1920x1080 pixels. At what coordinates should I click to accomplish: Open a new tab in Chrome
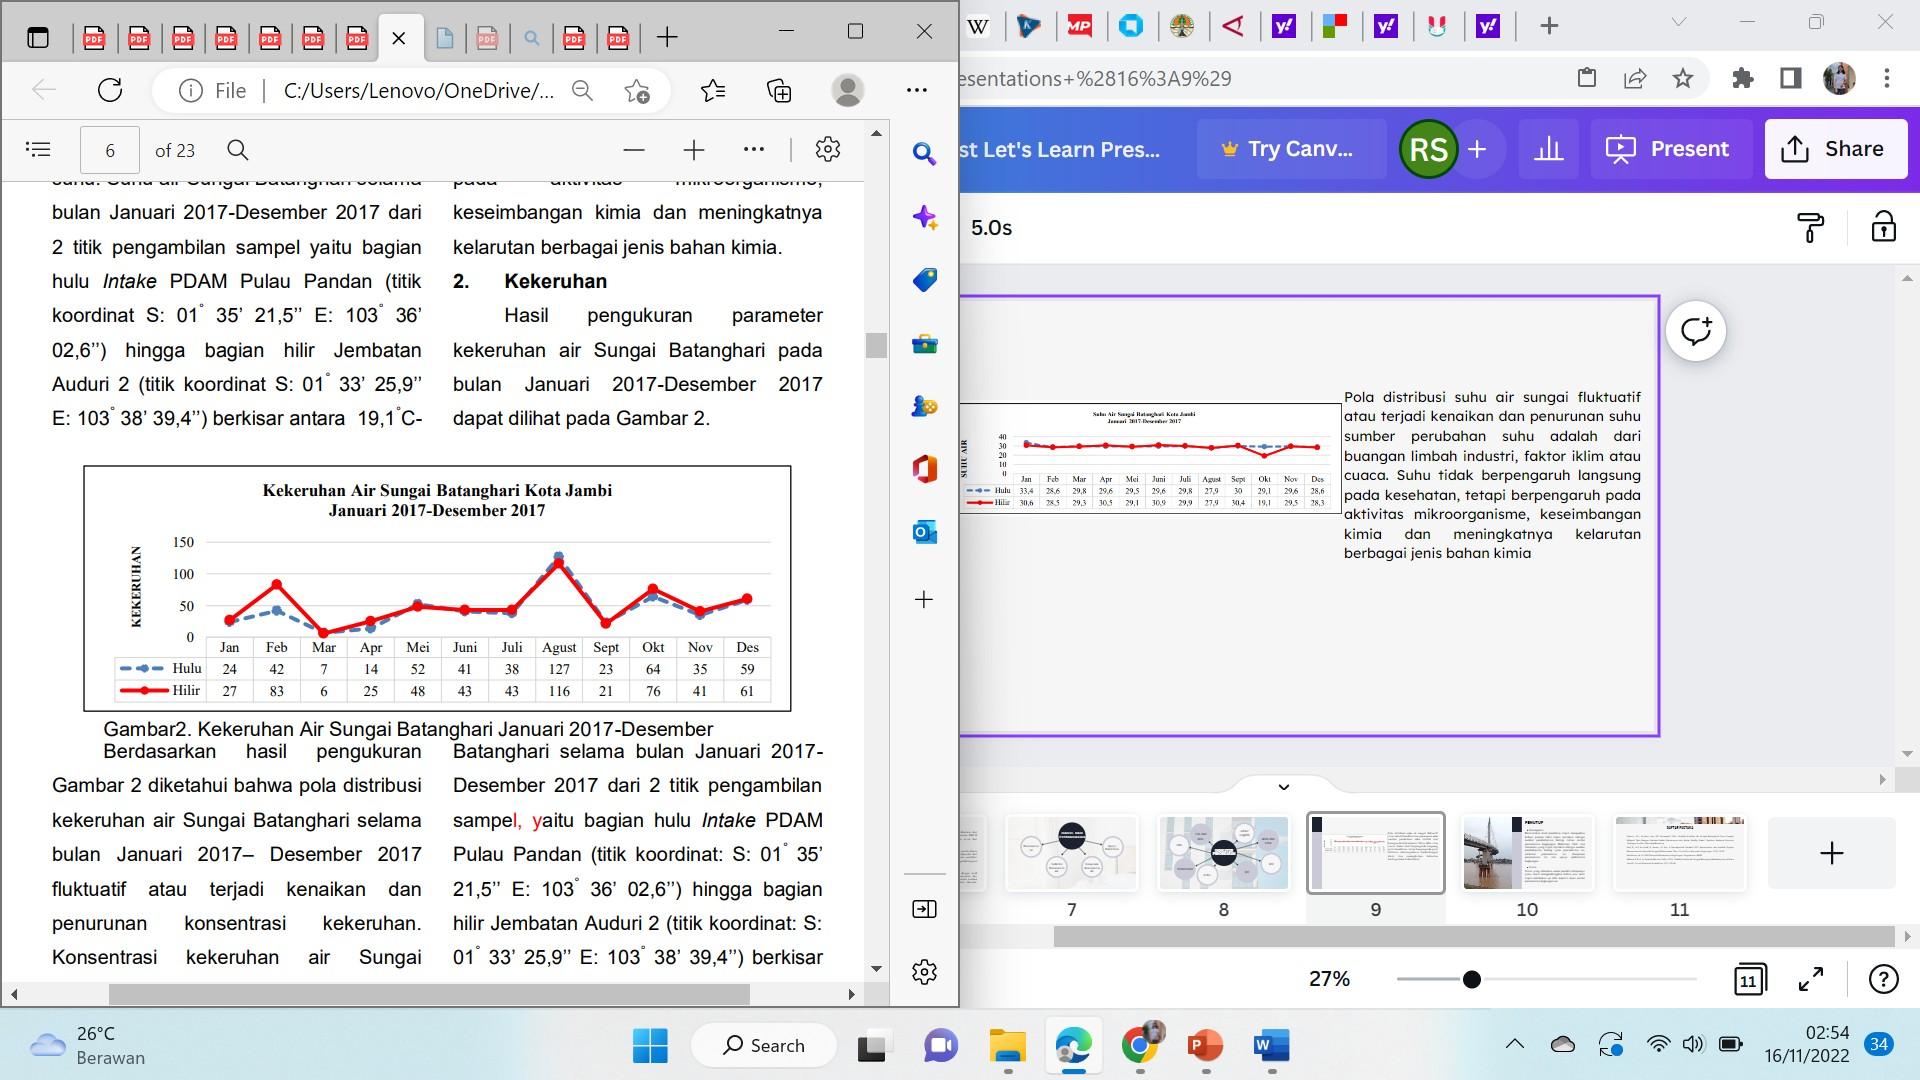tap(1549, 27)
